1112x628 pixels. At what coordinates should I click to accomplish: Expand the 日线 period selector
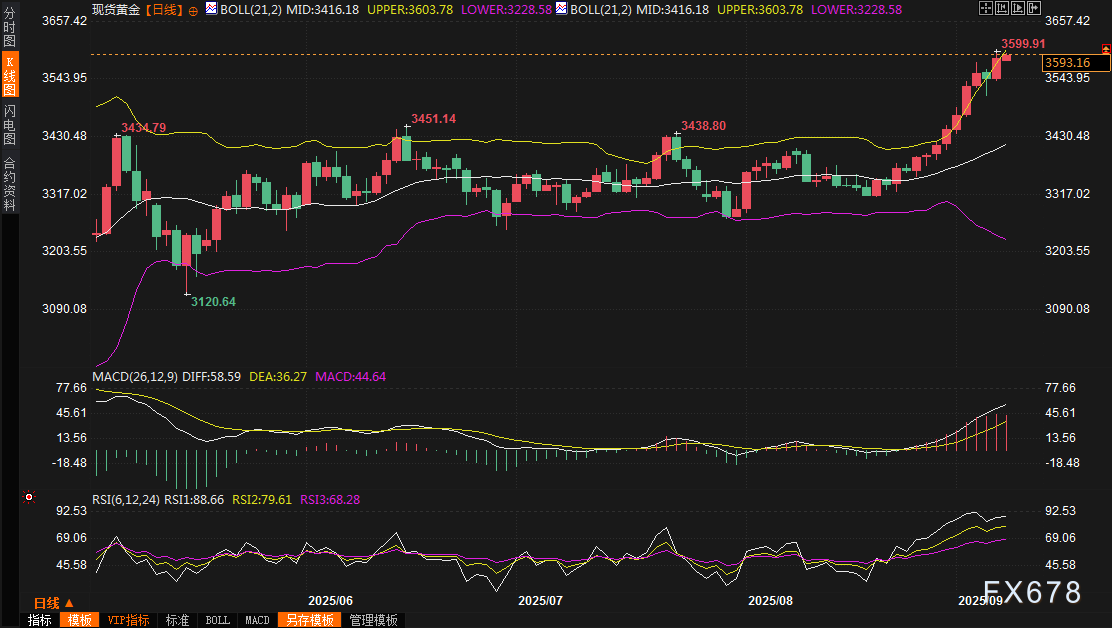pos(53,603)
